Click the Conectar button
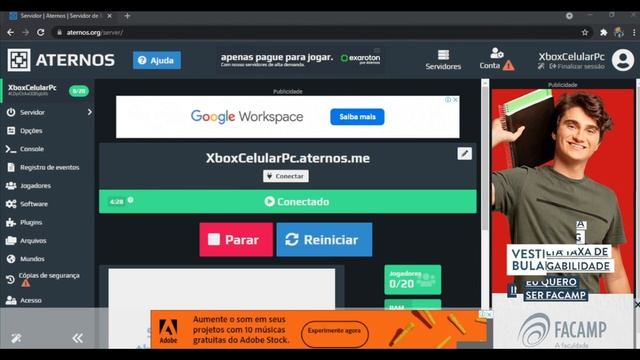 (x=286, y=176)
